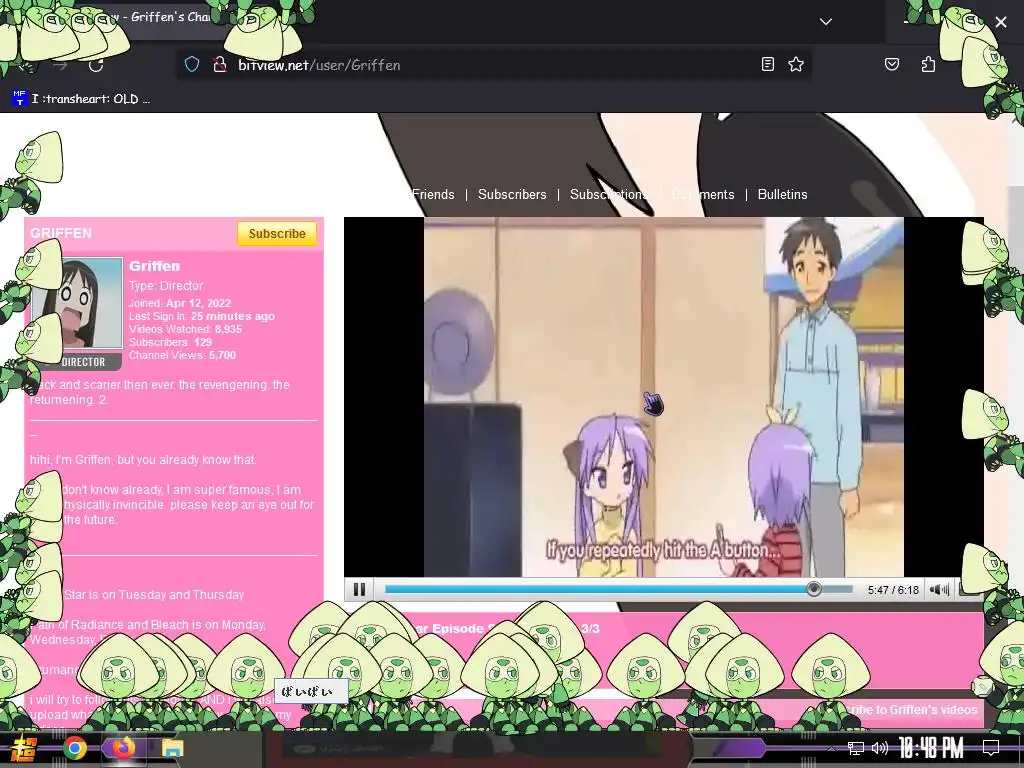Launch Google Chrome from the taskbar

click(x=75, y=748)
